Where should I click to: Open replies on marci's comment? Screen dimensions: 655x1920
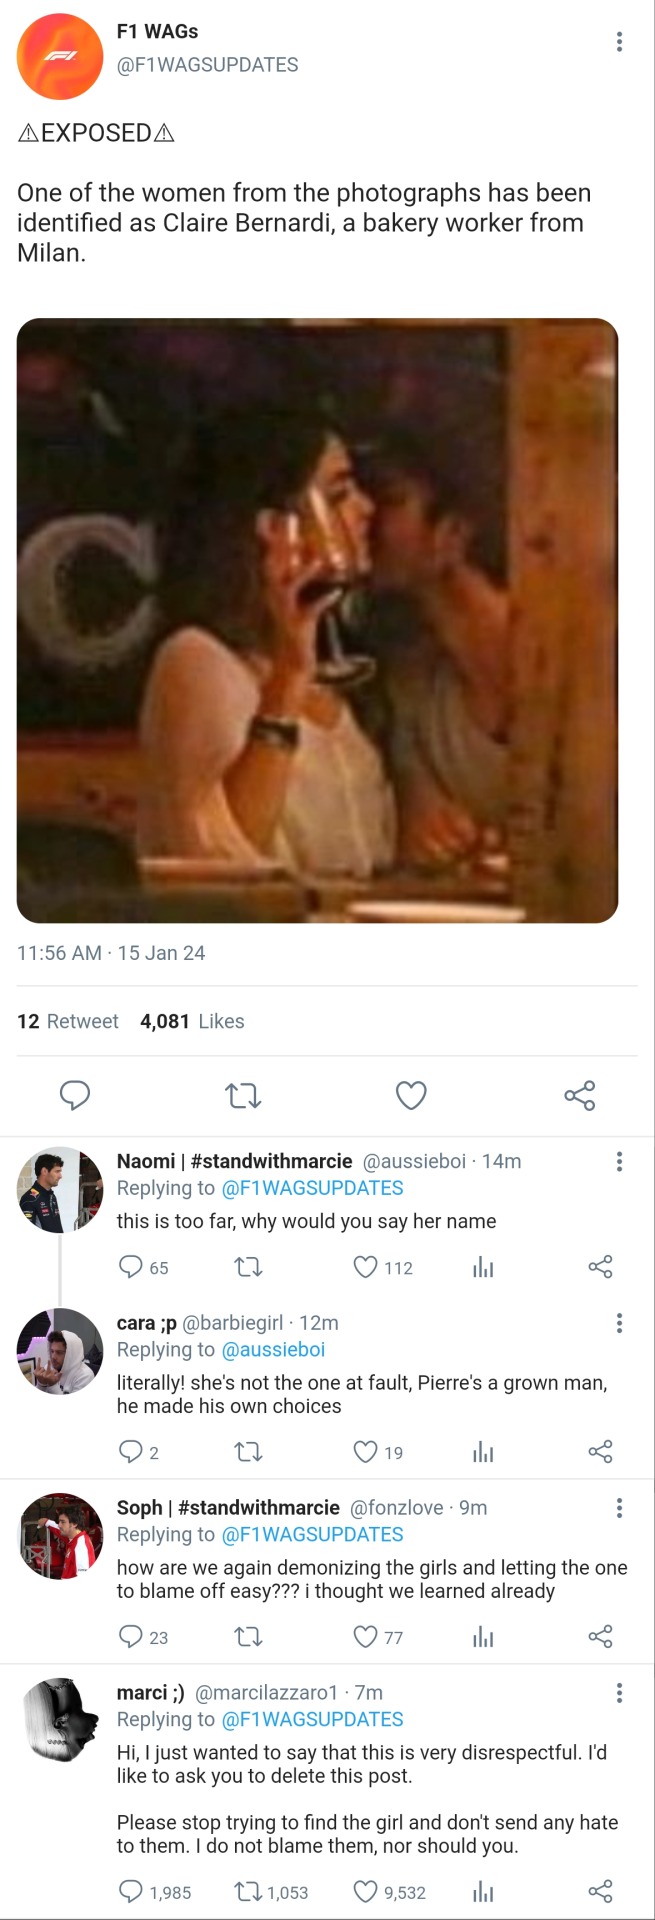coord(131,1892)
